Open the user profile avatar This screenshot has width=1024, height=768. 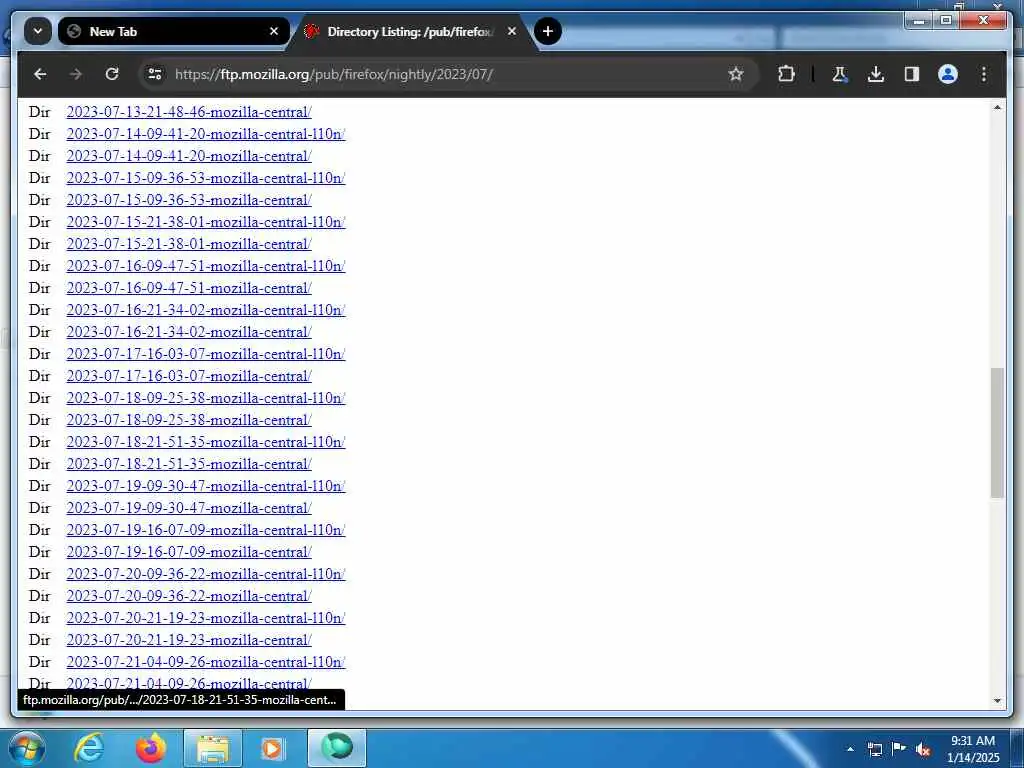[948, 74]
